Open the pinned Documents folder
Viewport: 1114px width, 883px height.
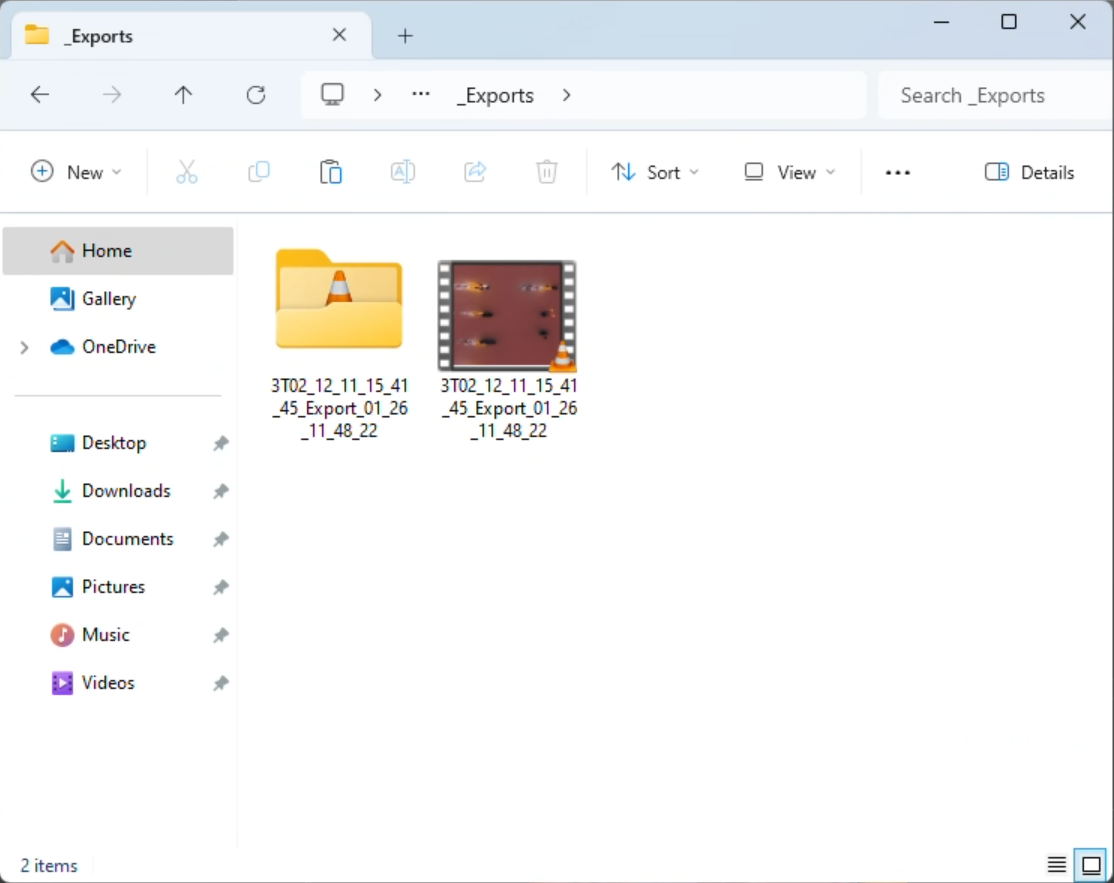(x=127, y=538)
